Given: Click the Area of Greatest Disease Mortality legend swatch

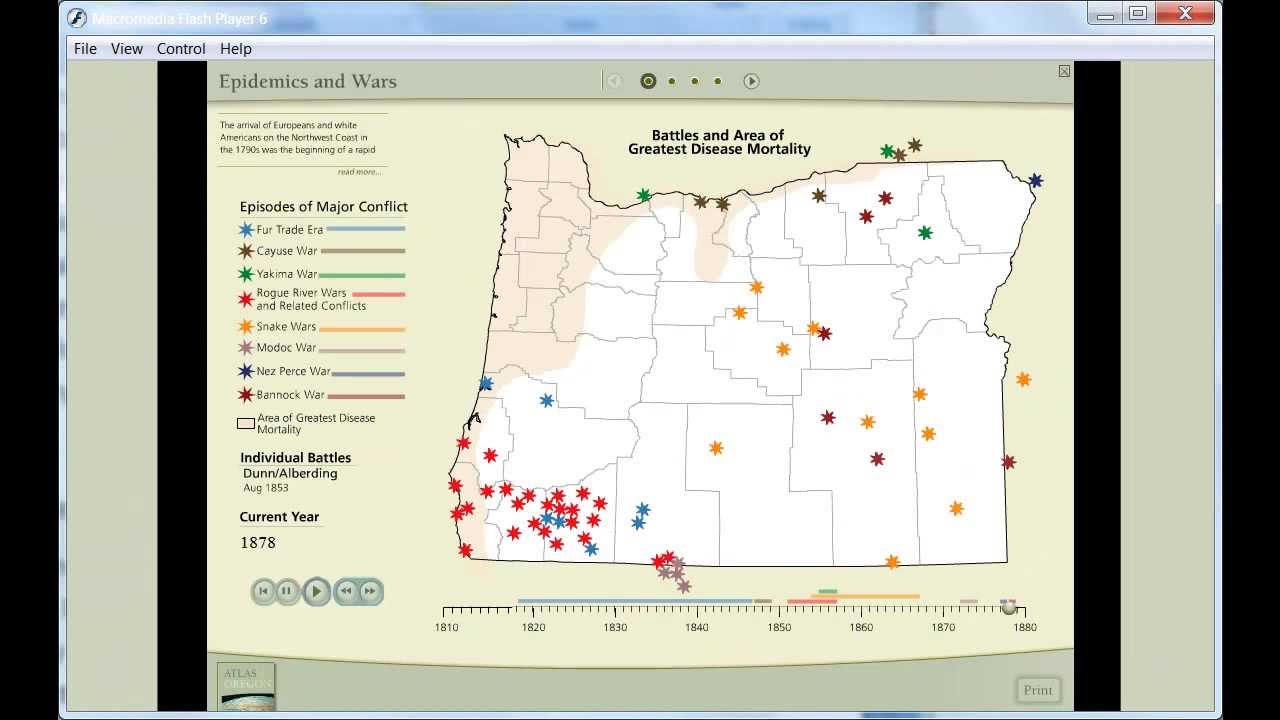Looking at the screenshot, I should (x=245, y=423).
